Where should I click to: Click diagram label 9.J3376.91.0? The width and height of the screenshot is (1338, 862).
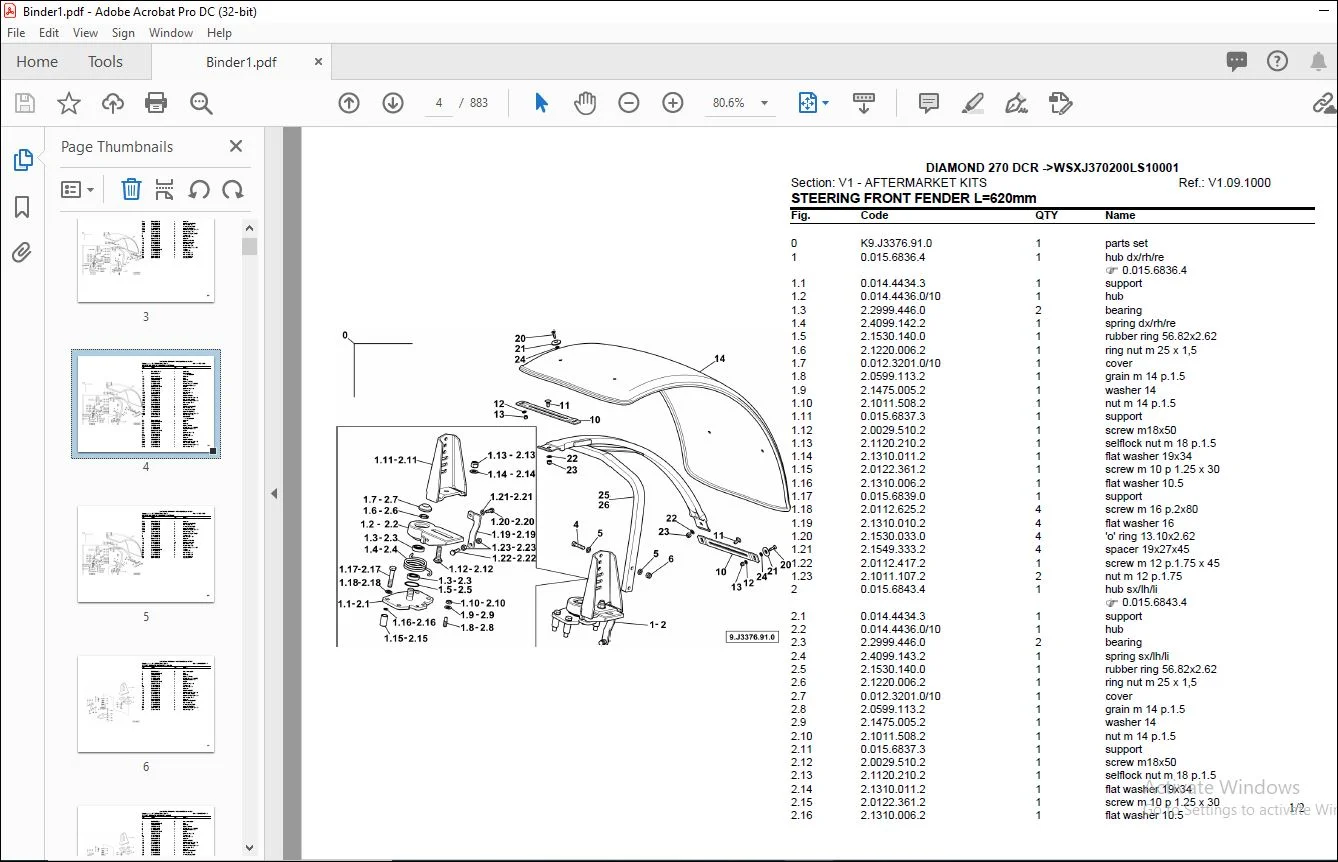(x=752, y=637)
